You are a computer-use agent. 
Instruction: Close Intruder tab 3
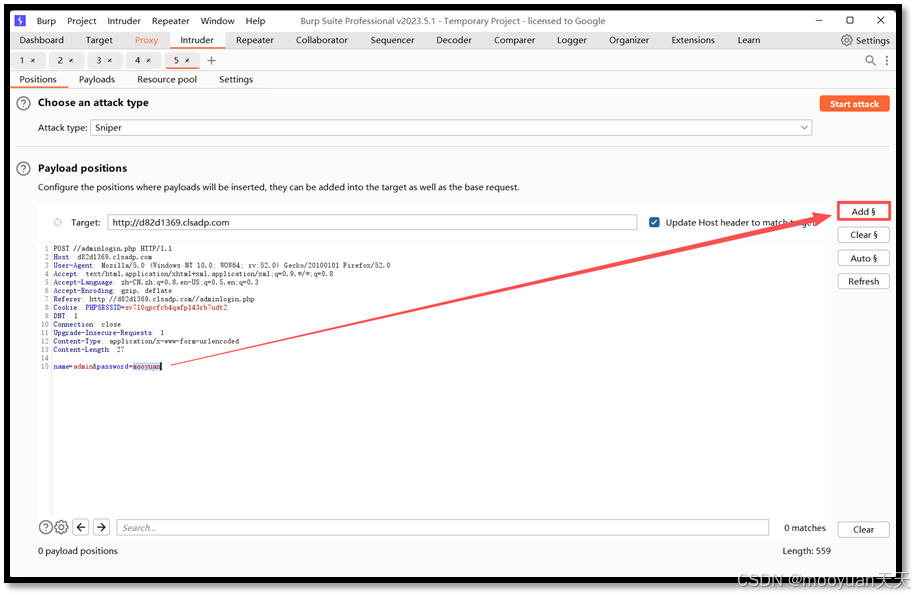click(110, 60)
